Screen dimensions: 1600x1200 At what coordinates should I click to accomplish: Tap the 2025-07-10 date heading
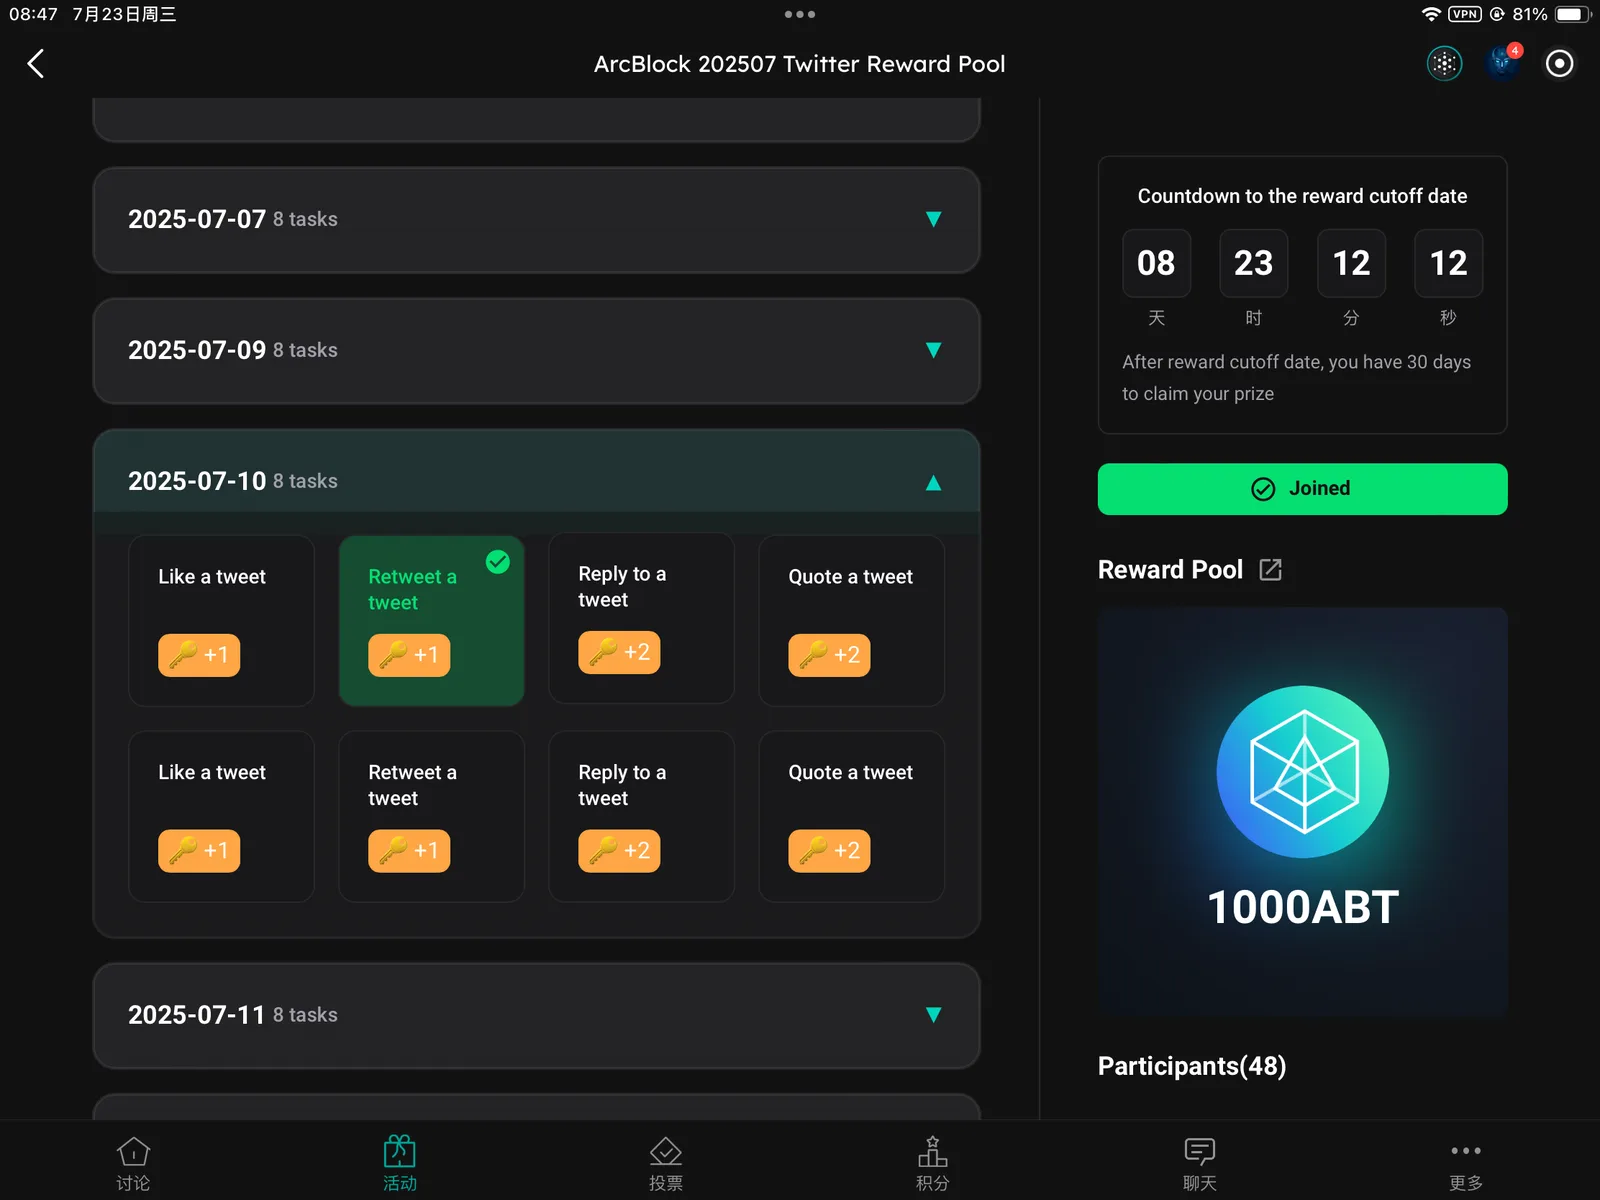coord(197,482)
